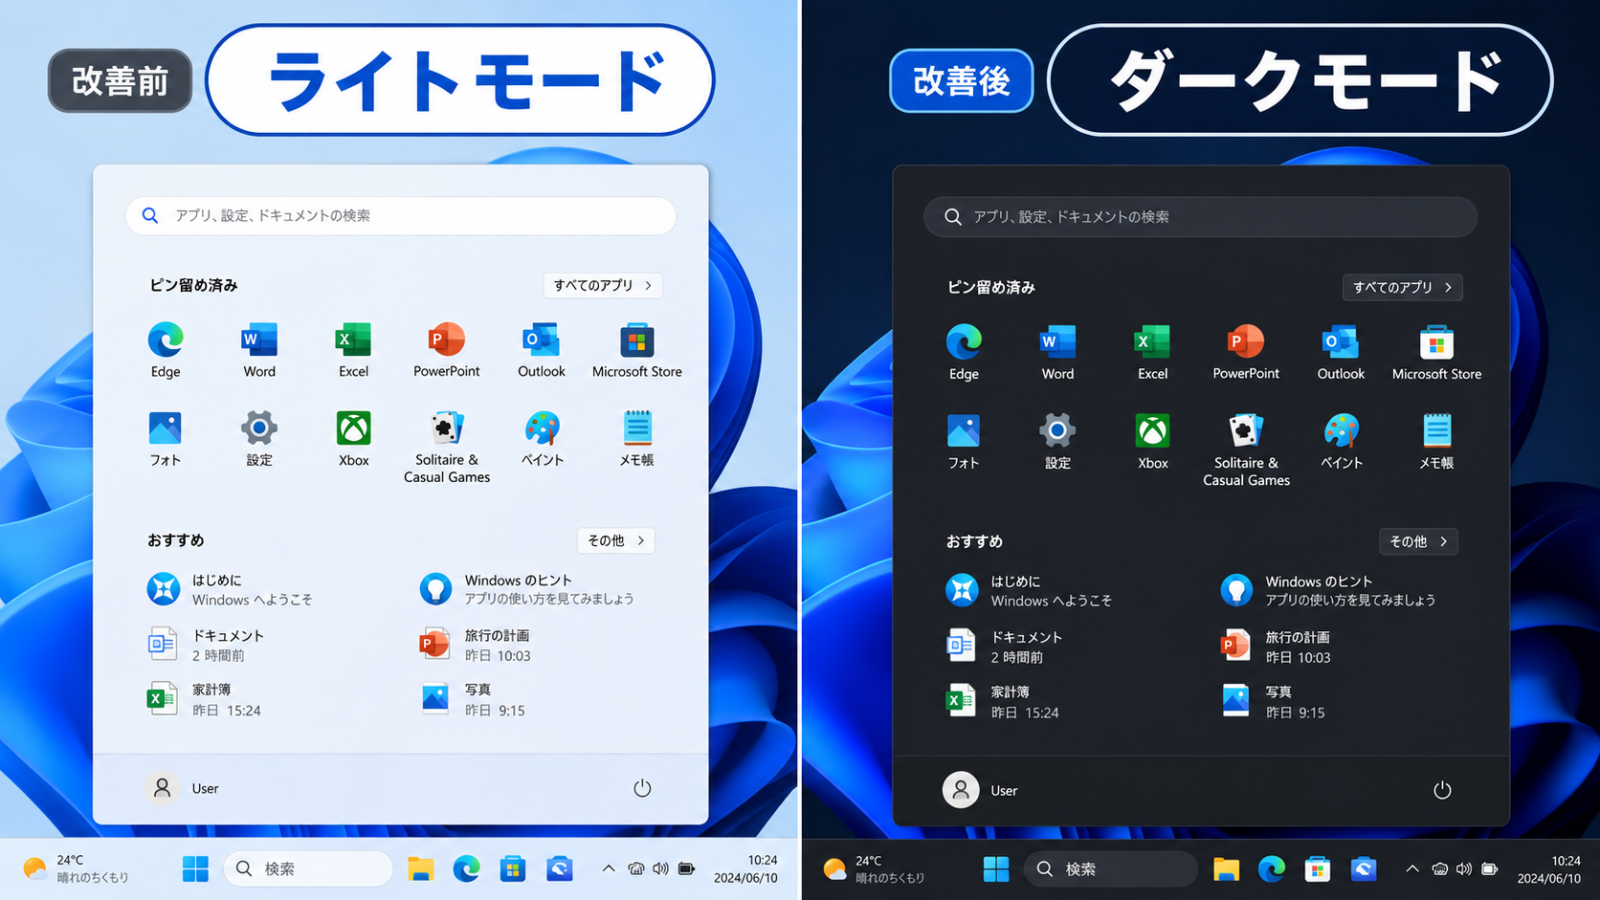Open Edge on light taskbar

pos(466,868)
